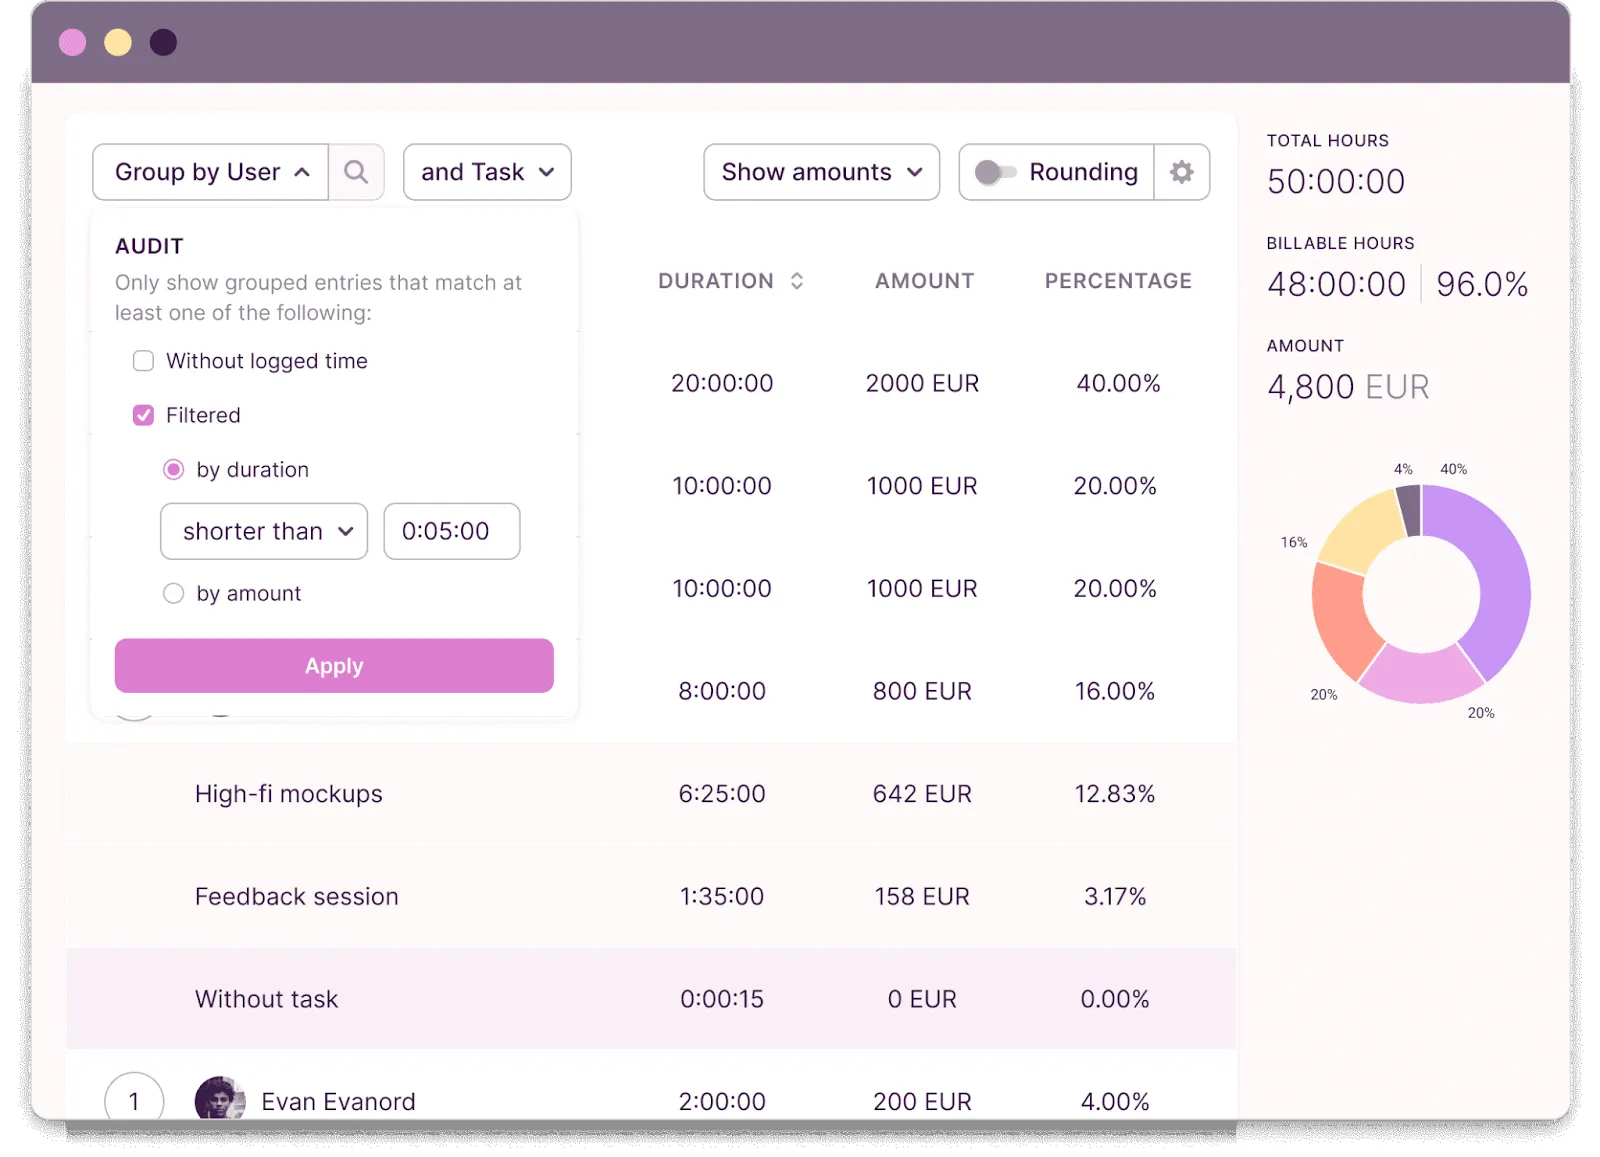Select the by duration radio button
Viewport: 1600px width, 1157px height.
click(x=173, y=469)
